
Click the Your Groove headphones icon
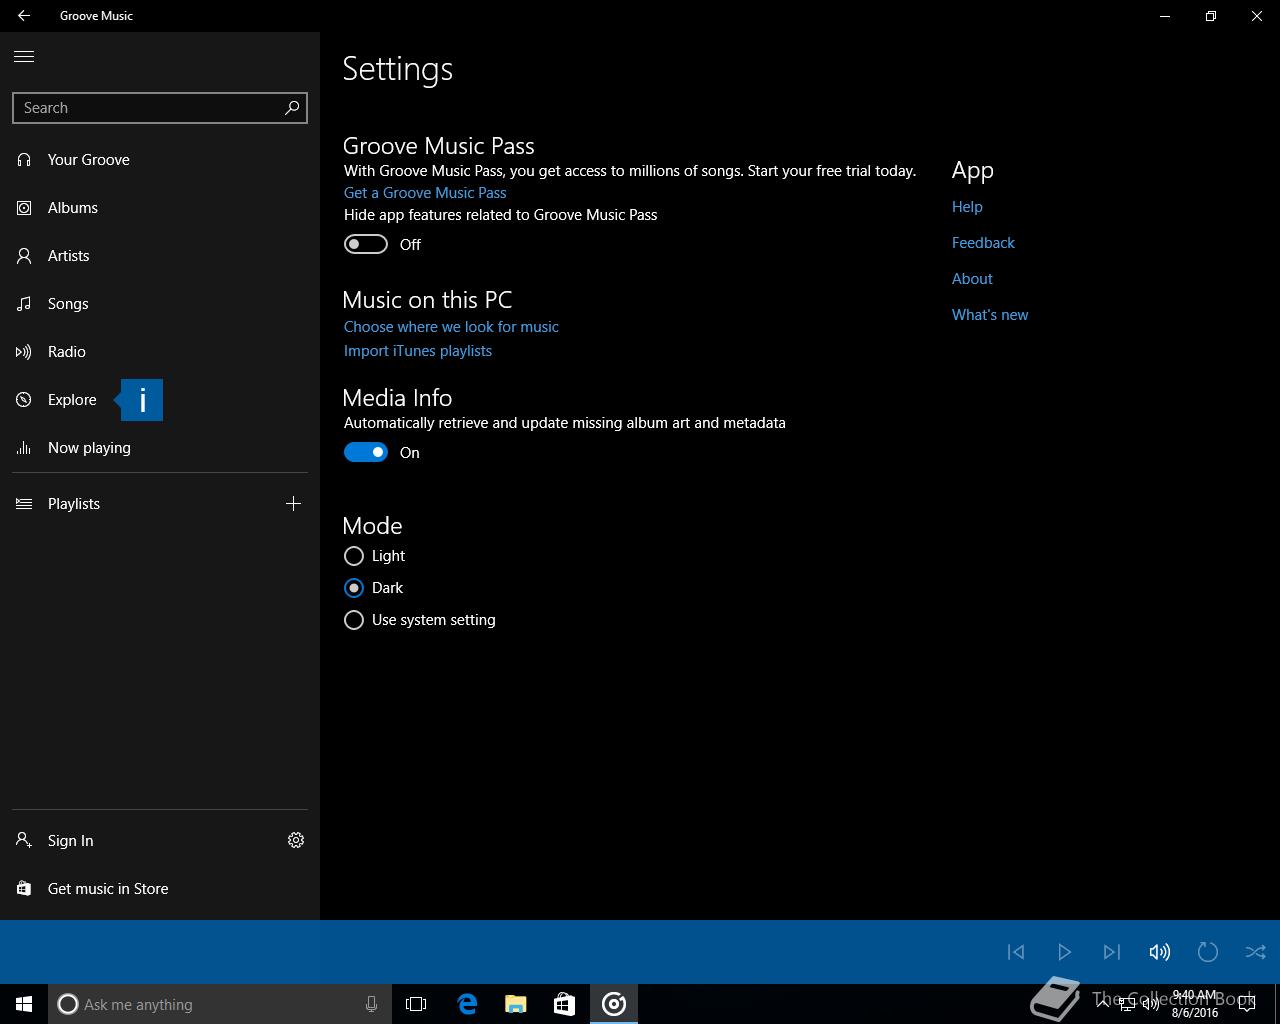(24, 160)
